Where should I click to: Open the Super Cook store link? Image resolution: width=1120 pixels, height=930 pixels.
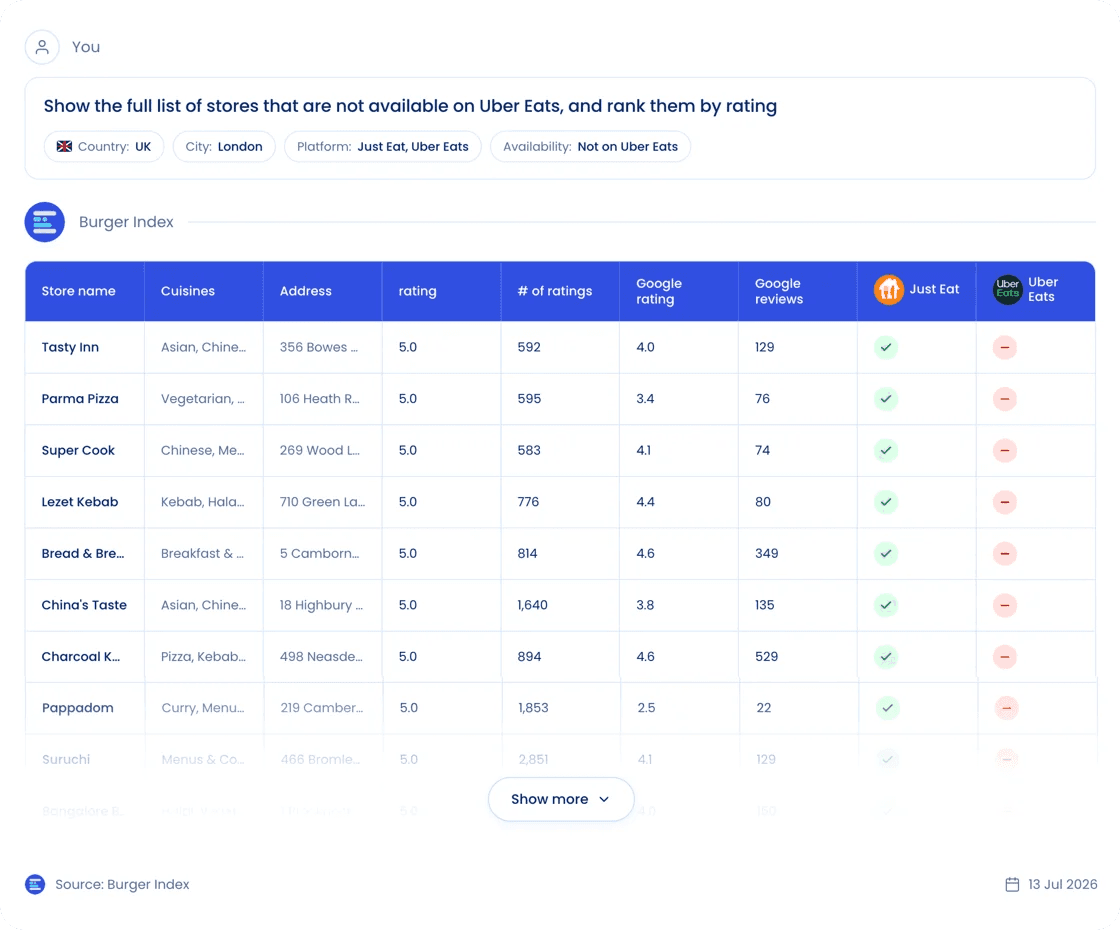(78, 450)
